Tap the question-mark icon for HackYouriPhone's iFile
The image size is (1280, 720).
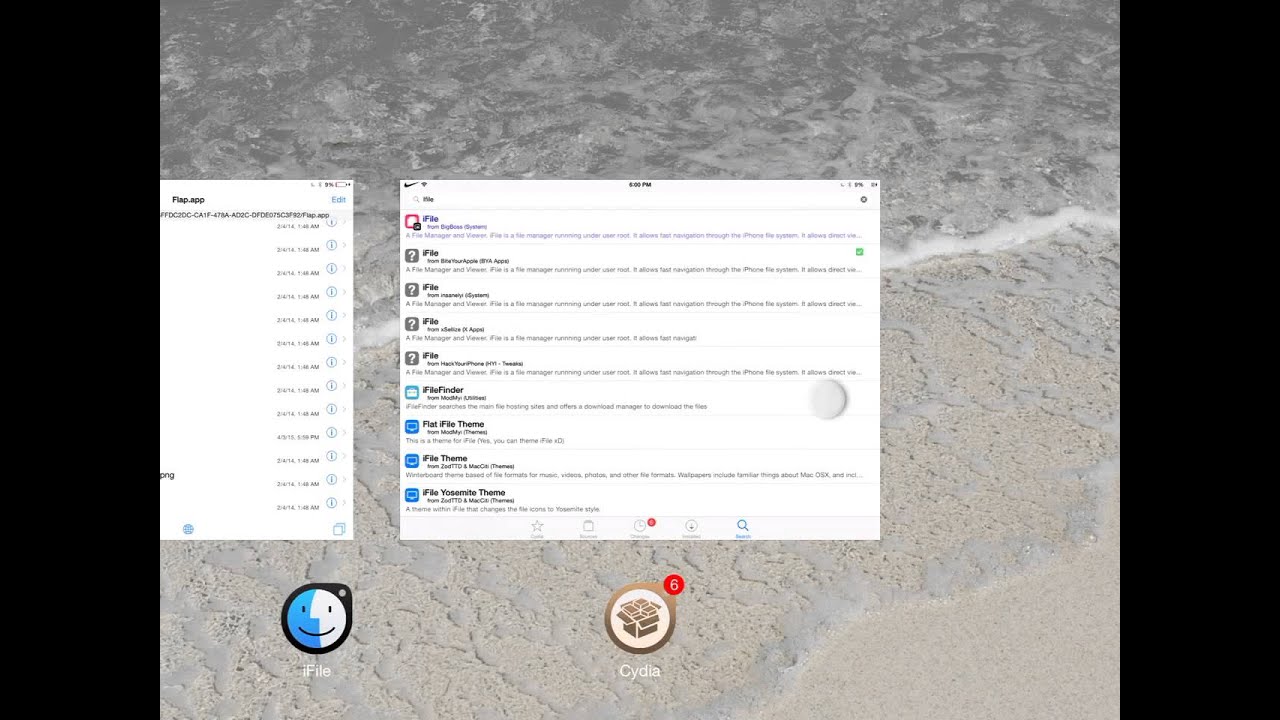411,358
